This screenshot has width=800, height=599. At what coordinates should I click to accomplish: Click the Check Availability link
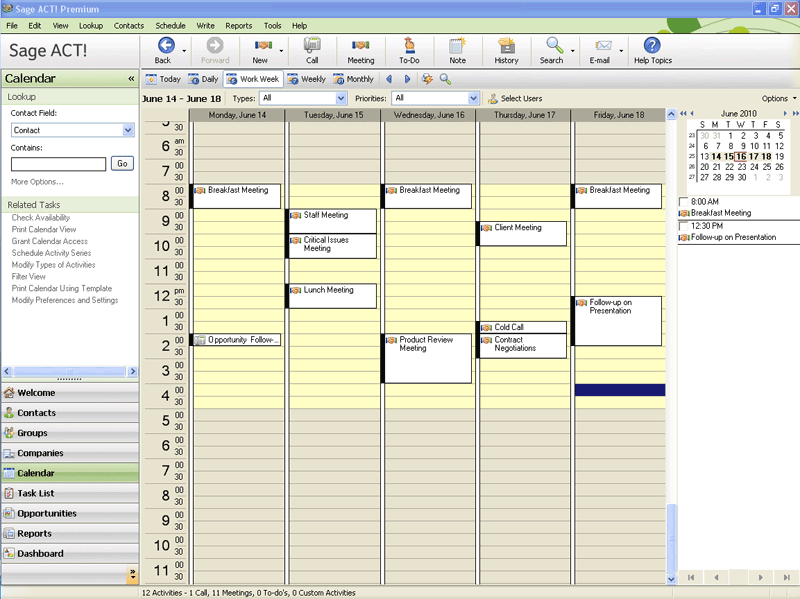point(41,218)
